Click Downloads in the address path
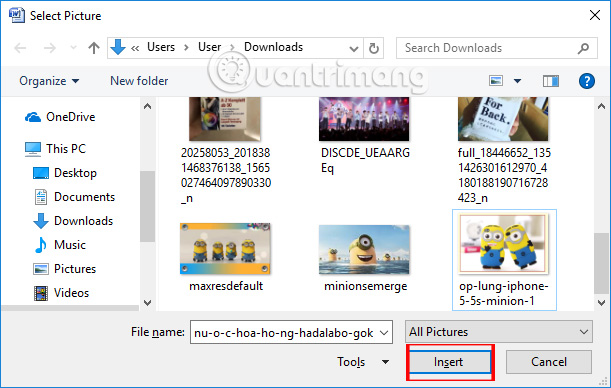 pyautogui.click(x=274, y=47)
